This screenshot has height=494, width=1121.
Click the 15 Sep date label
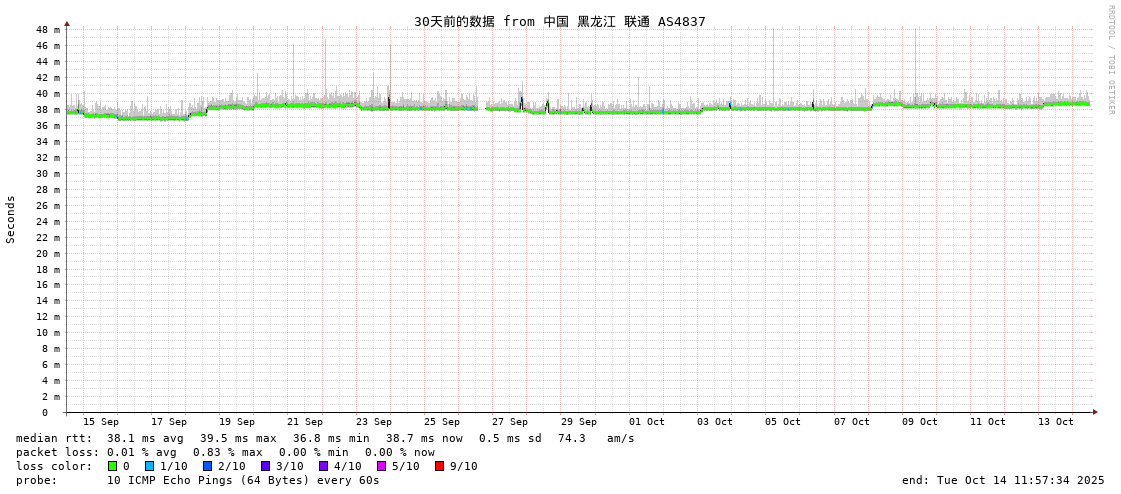(x=100, y=422)
